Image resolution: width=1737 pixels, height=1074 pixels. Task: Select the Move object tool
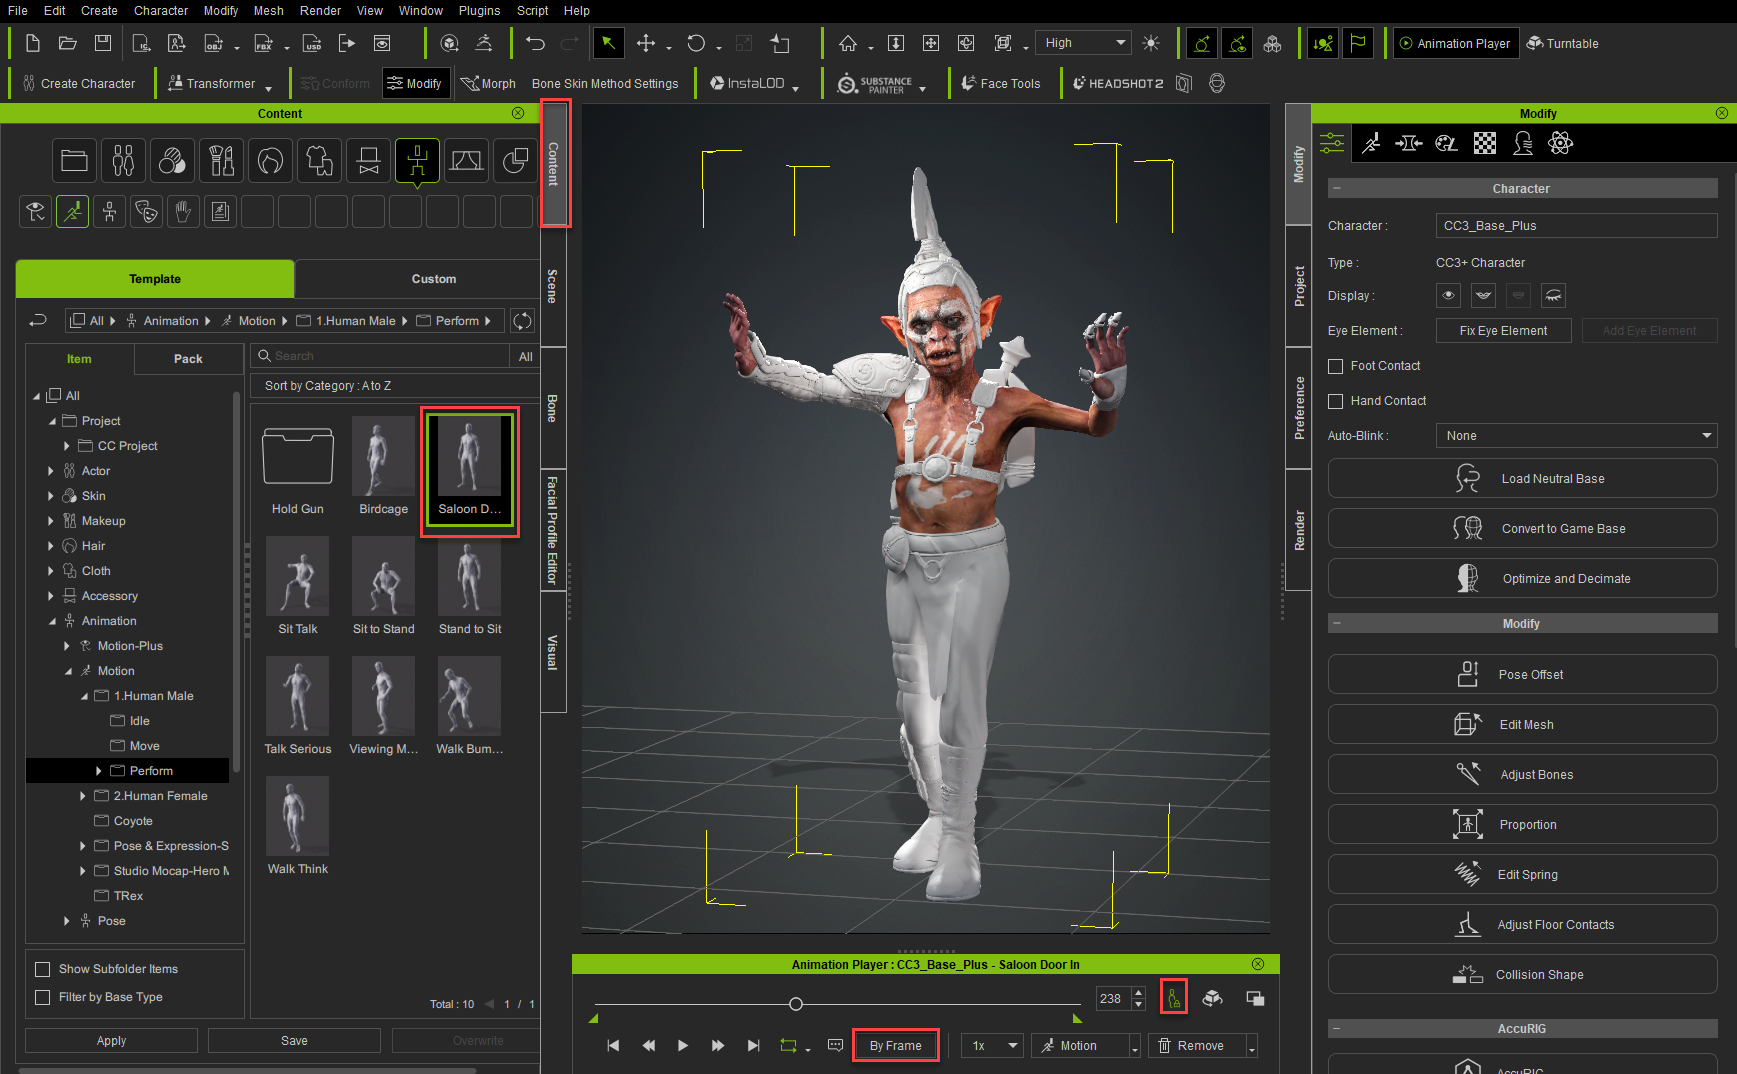(646, 43)
